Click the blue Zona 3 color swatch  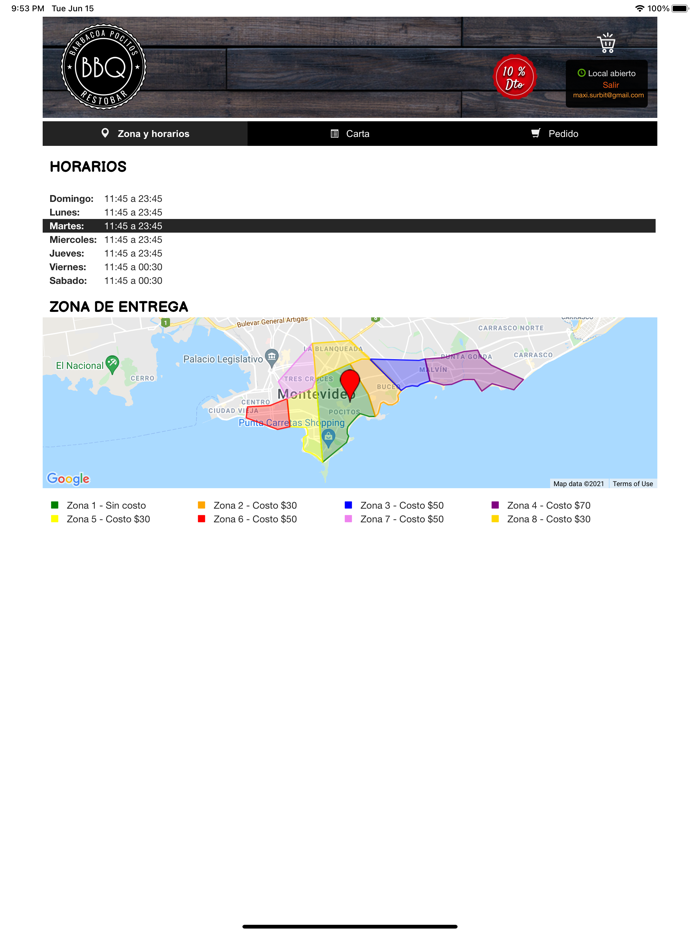349,505
